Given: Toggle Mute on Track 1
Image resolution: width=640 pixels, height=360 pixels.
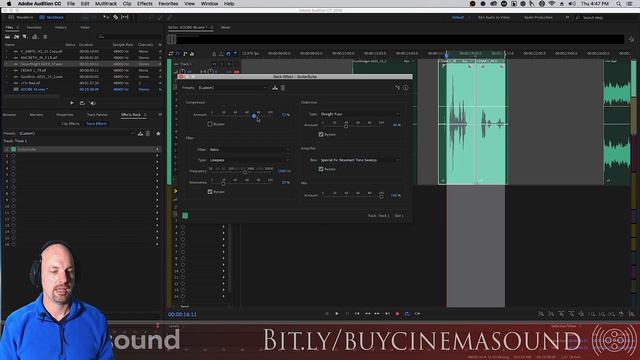Looking at the screenshot, I should pos(215,64).
